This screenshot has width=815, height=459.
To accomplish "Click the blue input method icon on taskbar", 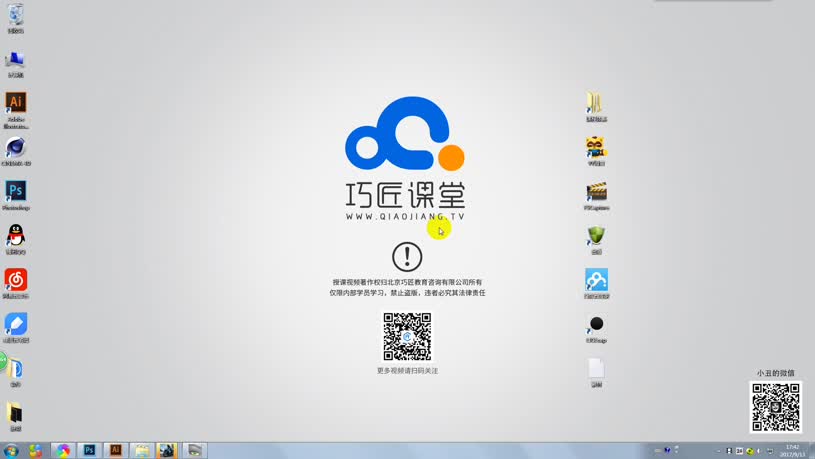I will coord(667,450).
